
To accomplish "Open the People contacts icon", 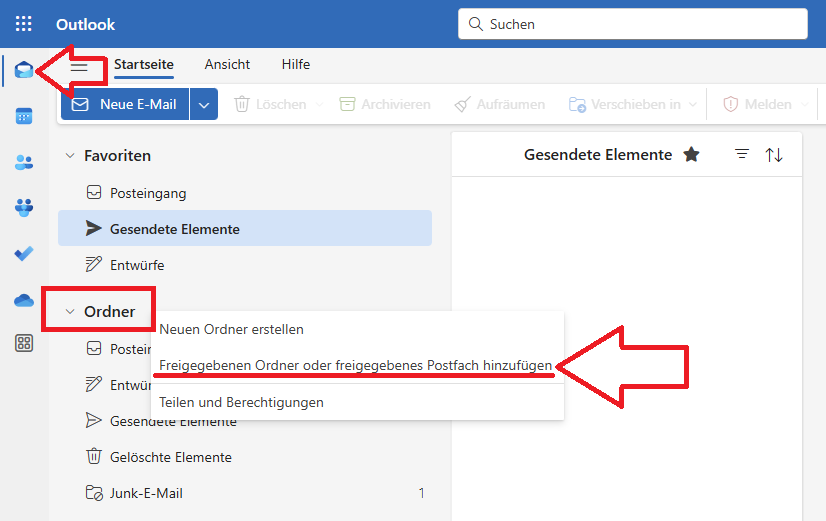I will point(24,162).
